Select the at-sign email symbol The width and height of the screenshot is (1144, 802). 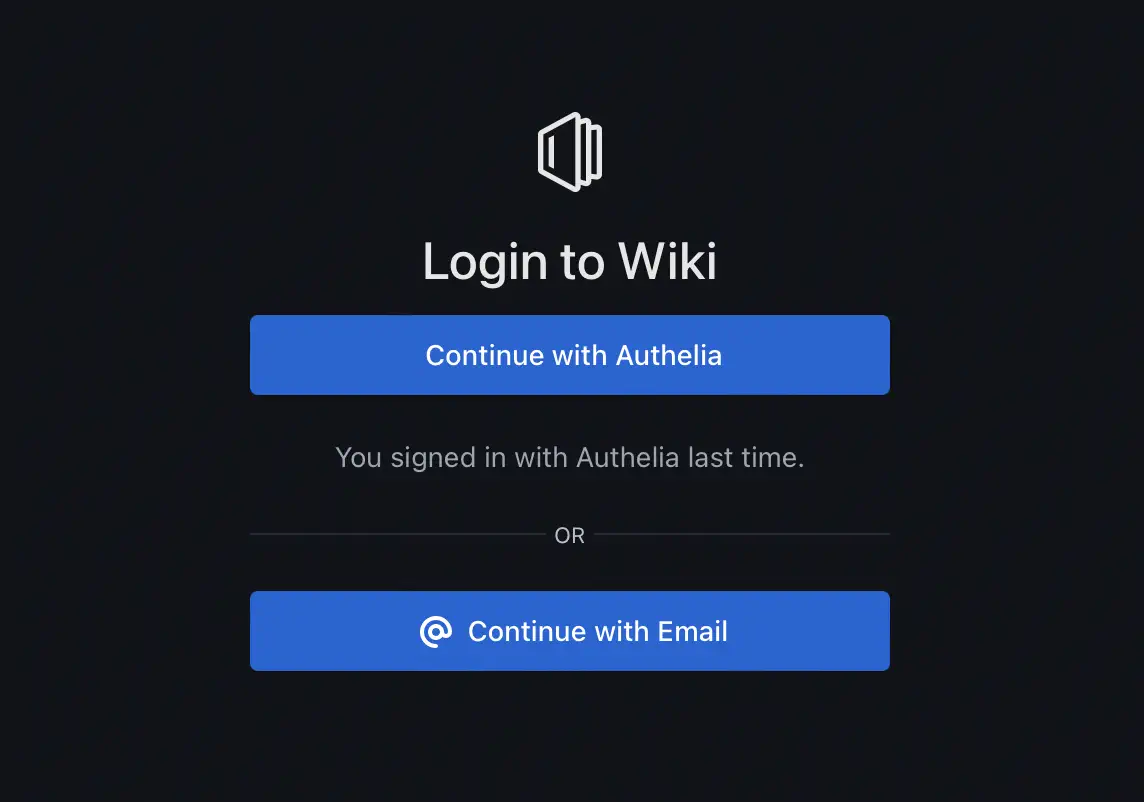click(x=436, y=632)
